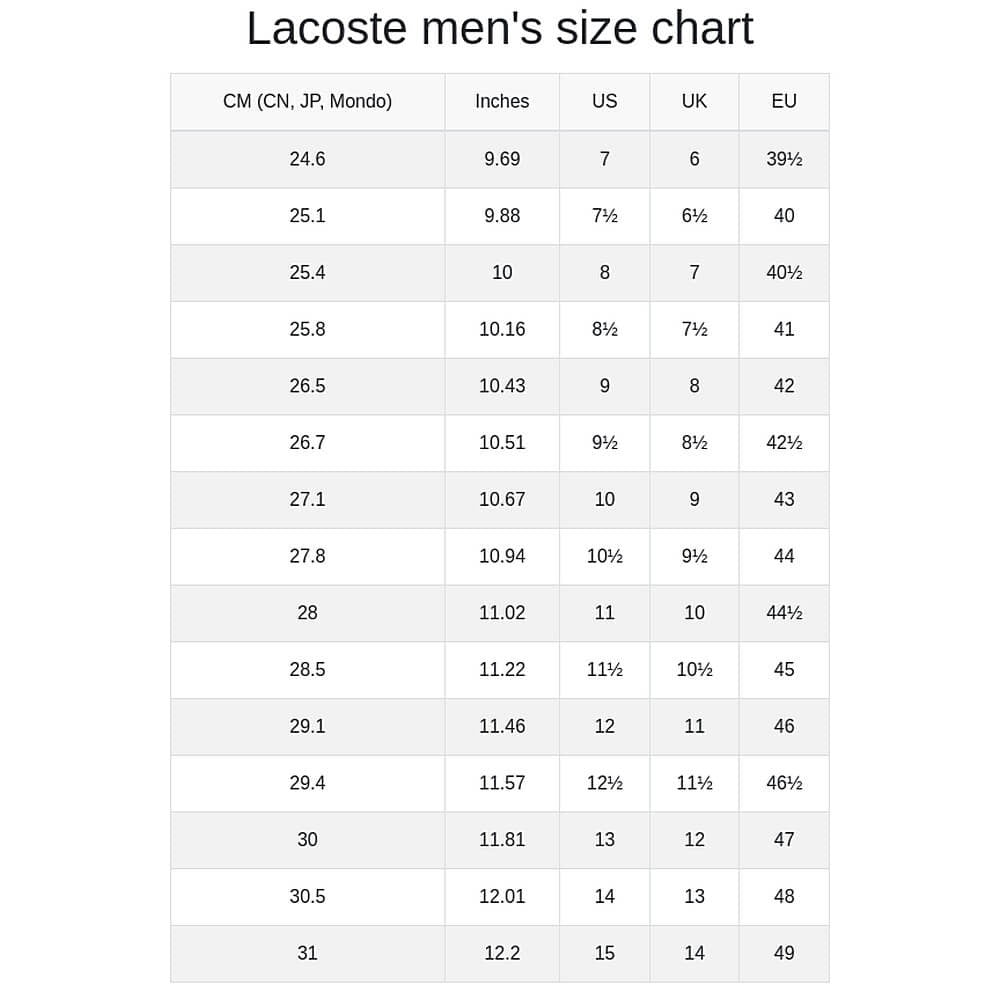Select the US column header
The image size is (1000, 1000).
tap(604, 101)
